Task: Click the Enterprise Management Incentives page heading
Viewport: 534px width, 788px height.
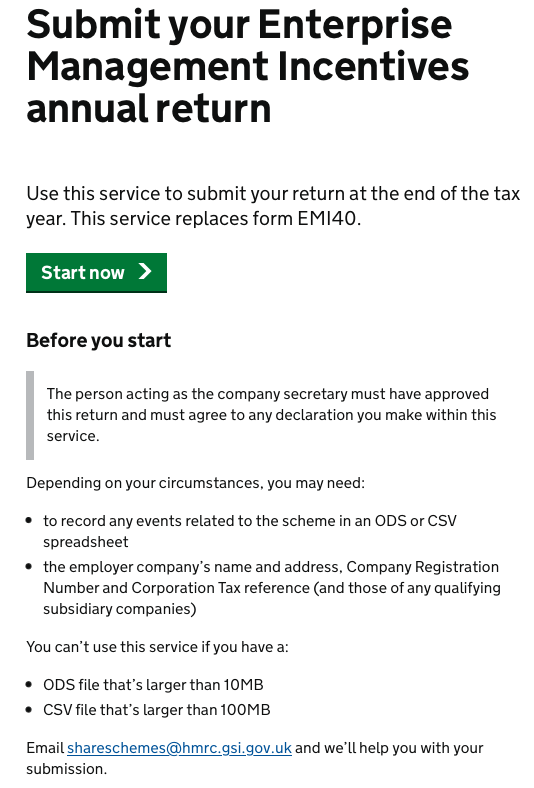Action: pos(248,66)
